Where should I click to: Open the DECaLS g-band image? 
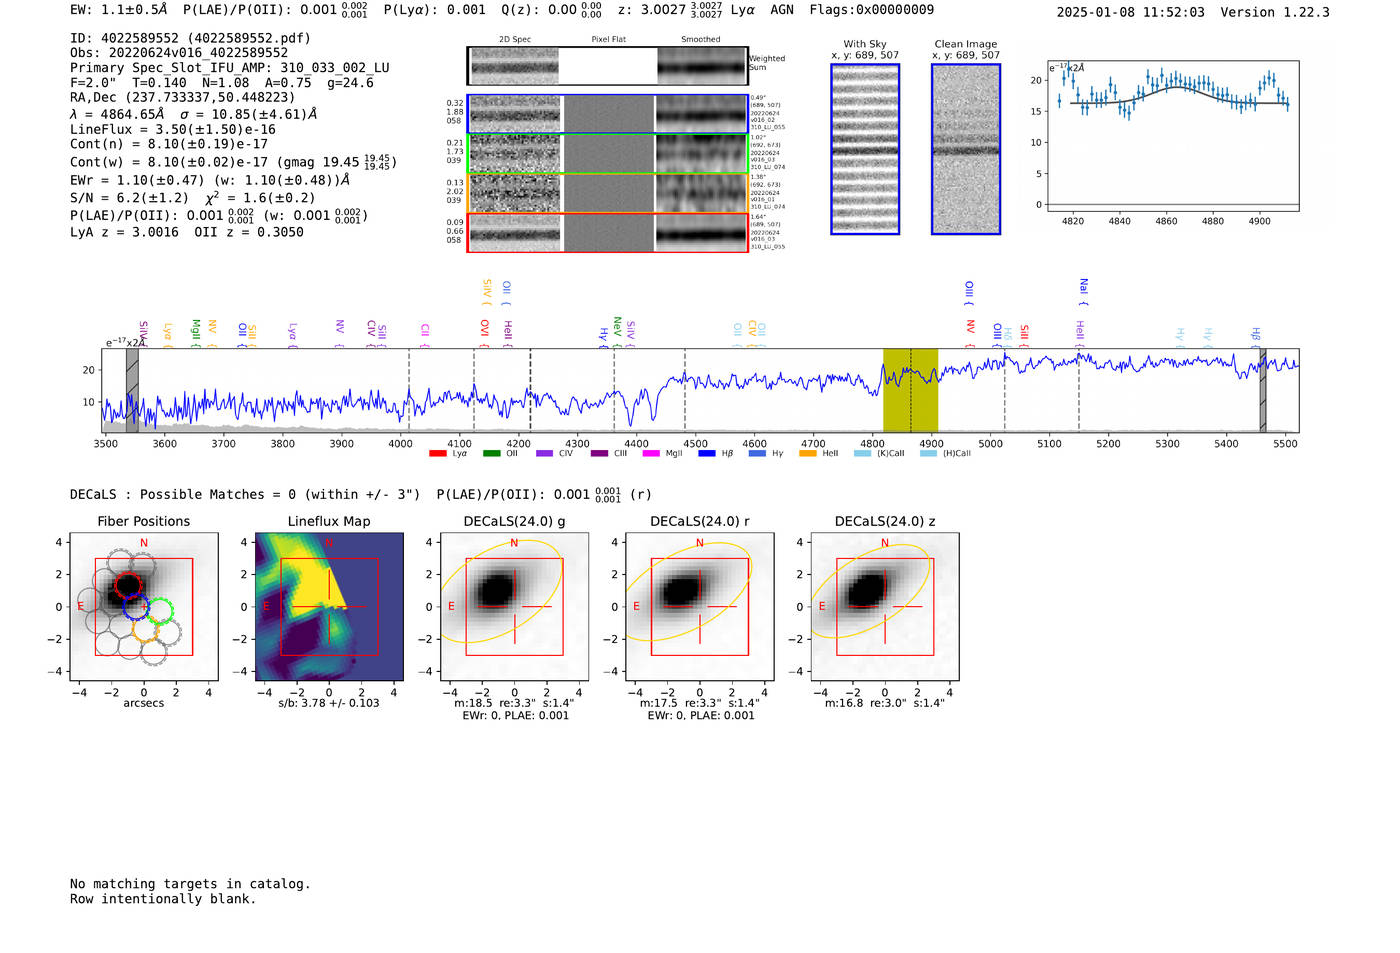pos(514,607)
